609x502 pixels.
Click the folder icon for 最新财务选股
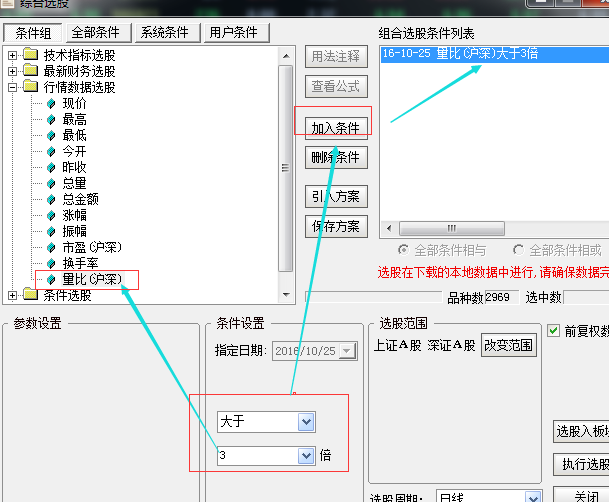pyautogui.click(x=31, y=70)
